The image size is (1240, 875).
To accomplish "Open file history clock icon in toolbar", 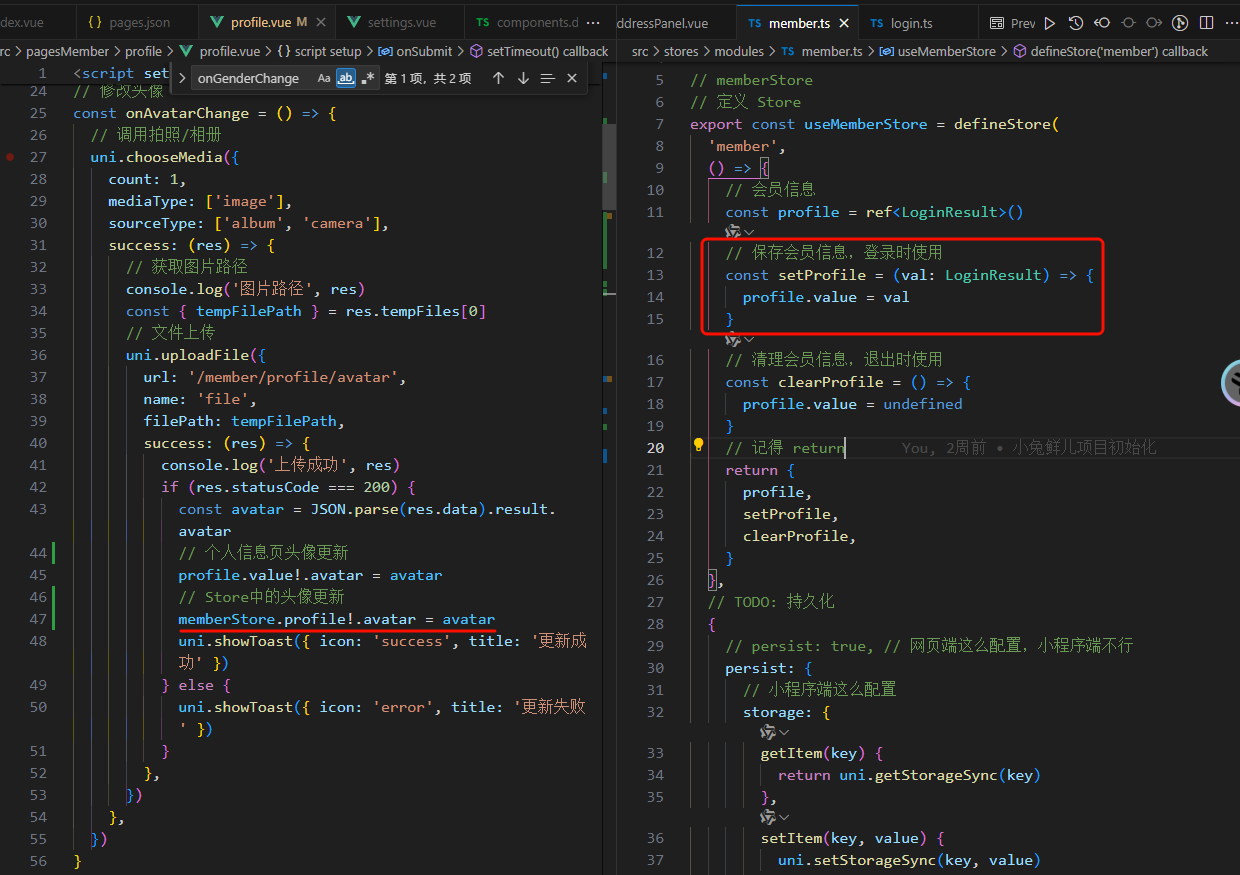I will pos(1075,23).
